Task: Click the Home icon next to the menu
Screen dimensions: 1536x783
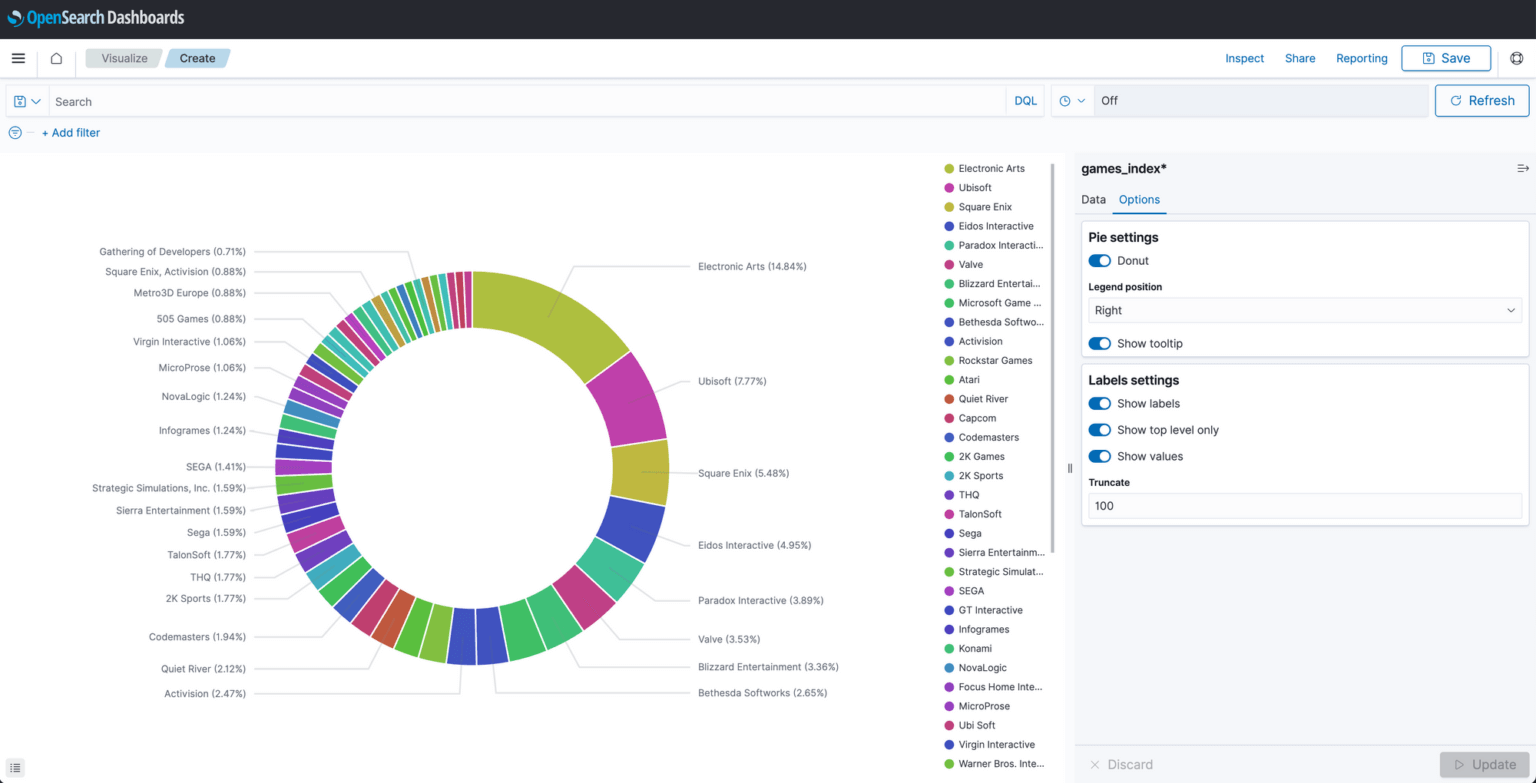Action: tap(56, 58)
